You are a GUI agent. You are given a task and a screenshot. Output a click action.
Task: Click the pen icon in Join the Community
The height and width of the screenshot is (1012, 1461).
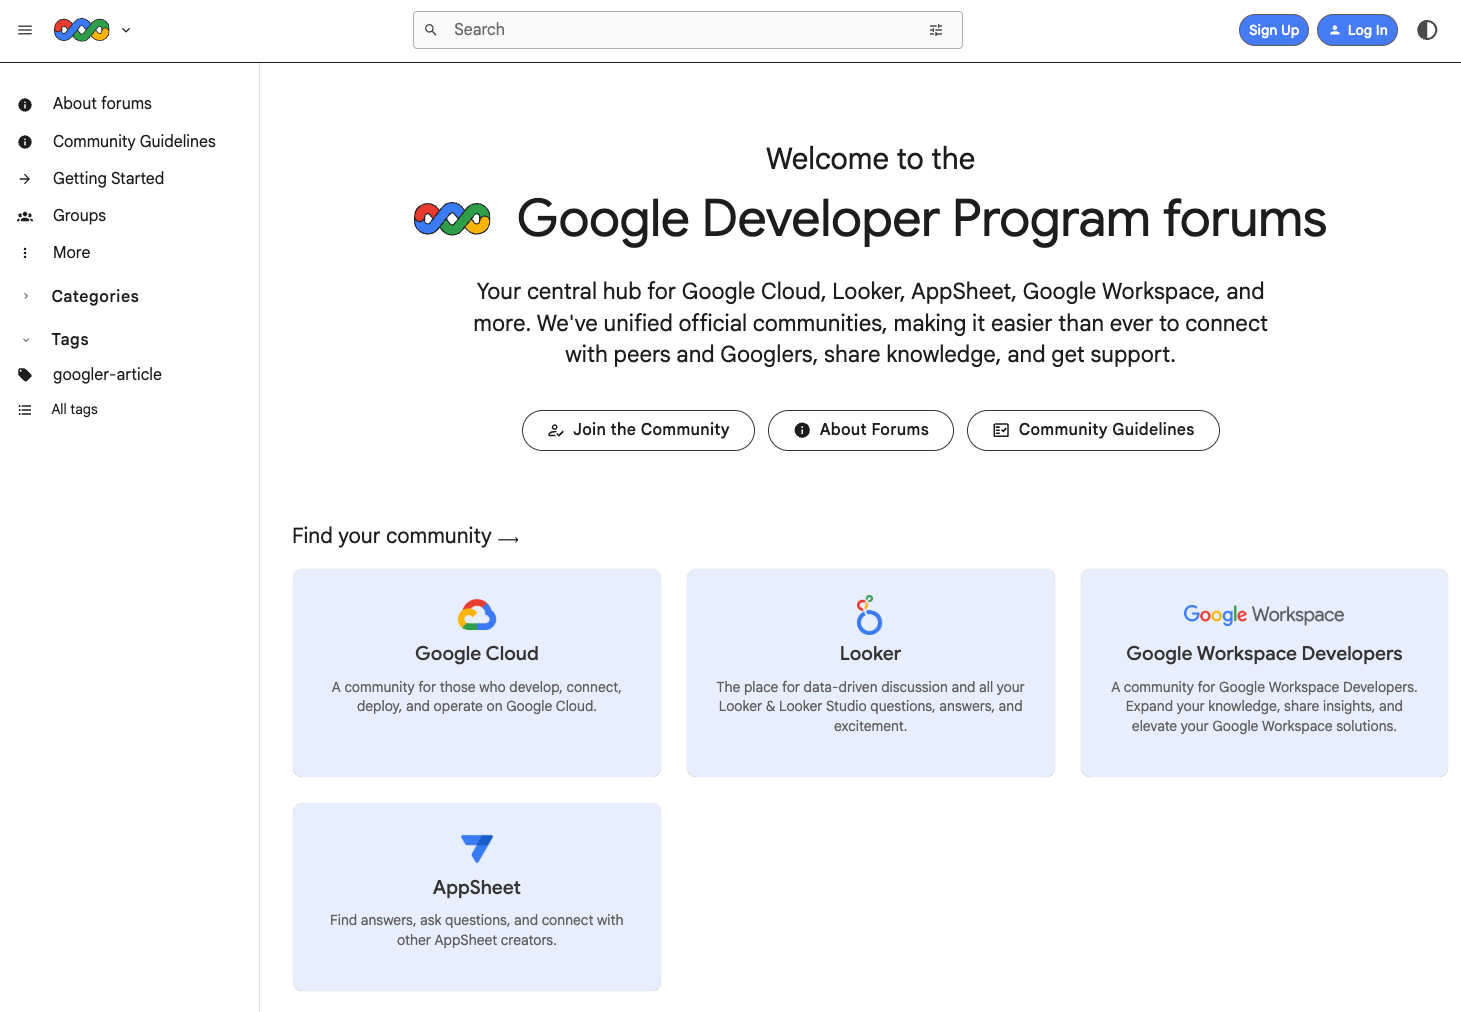click(556, 431)
